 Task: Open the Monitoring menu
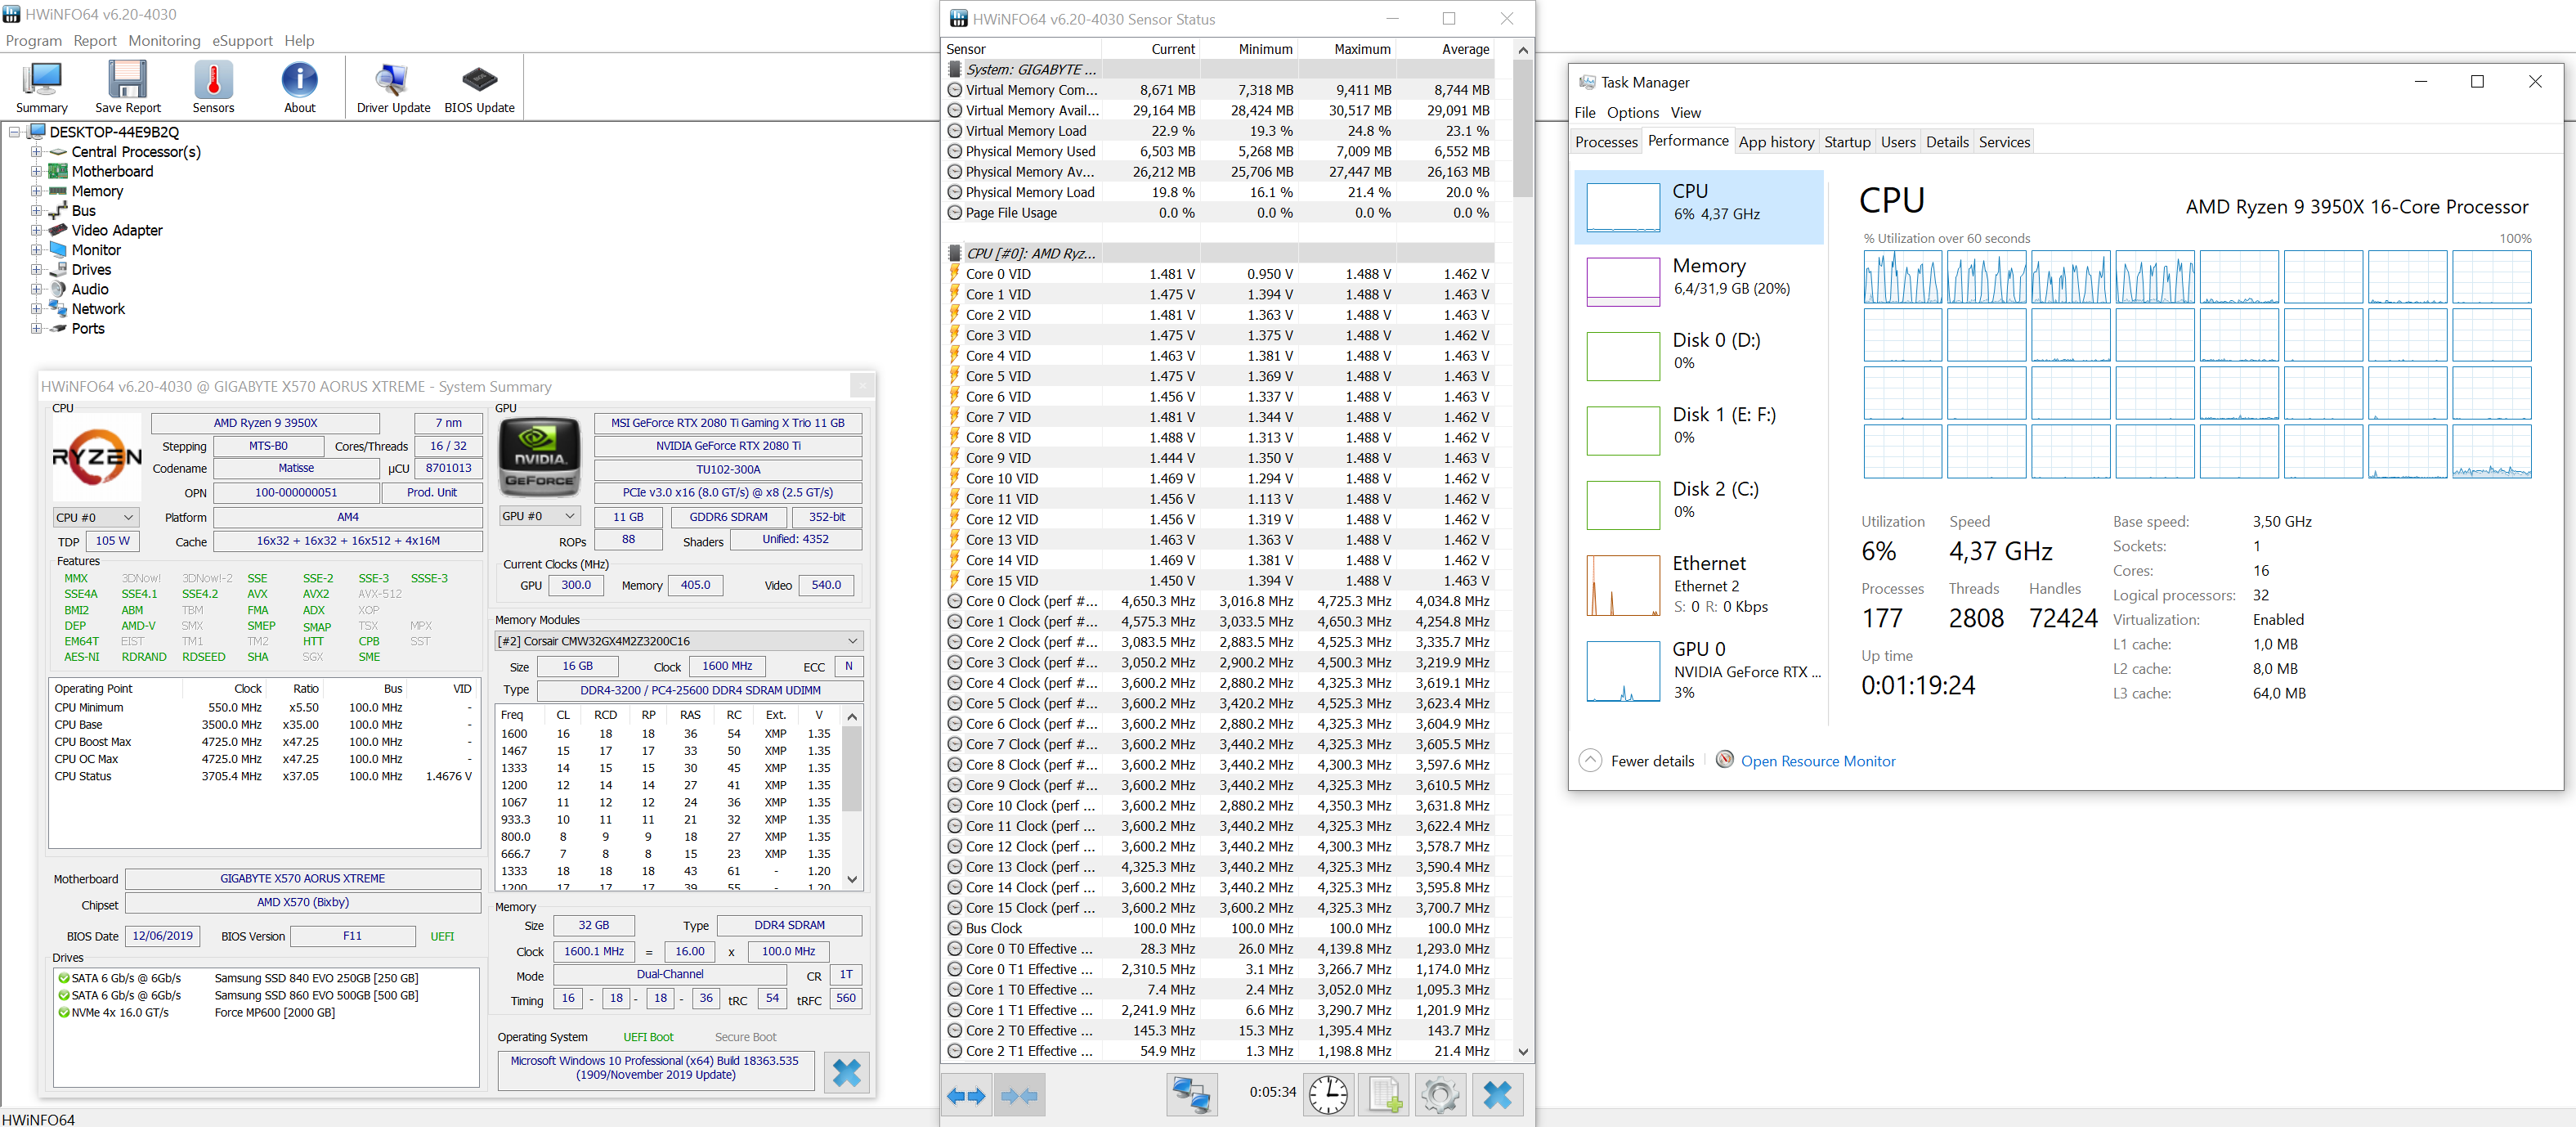point(164,41)
